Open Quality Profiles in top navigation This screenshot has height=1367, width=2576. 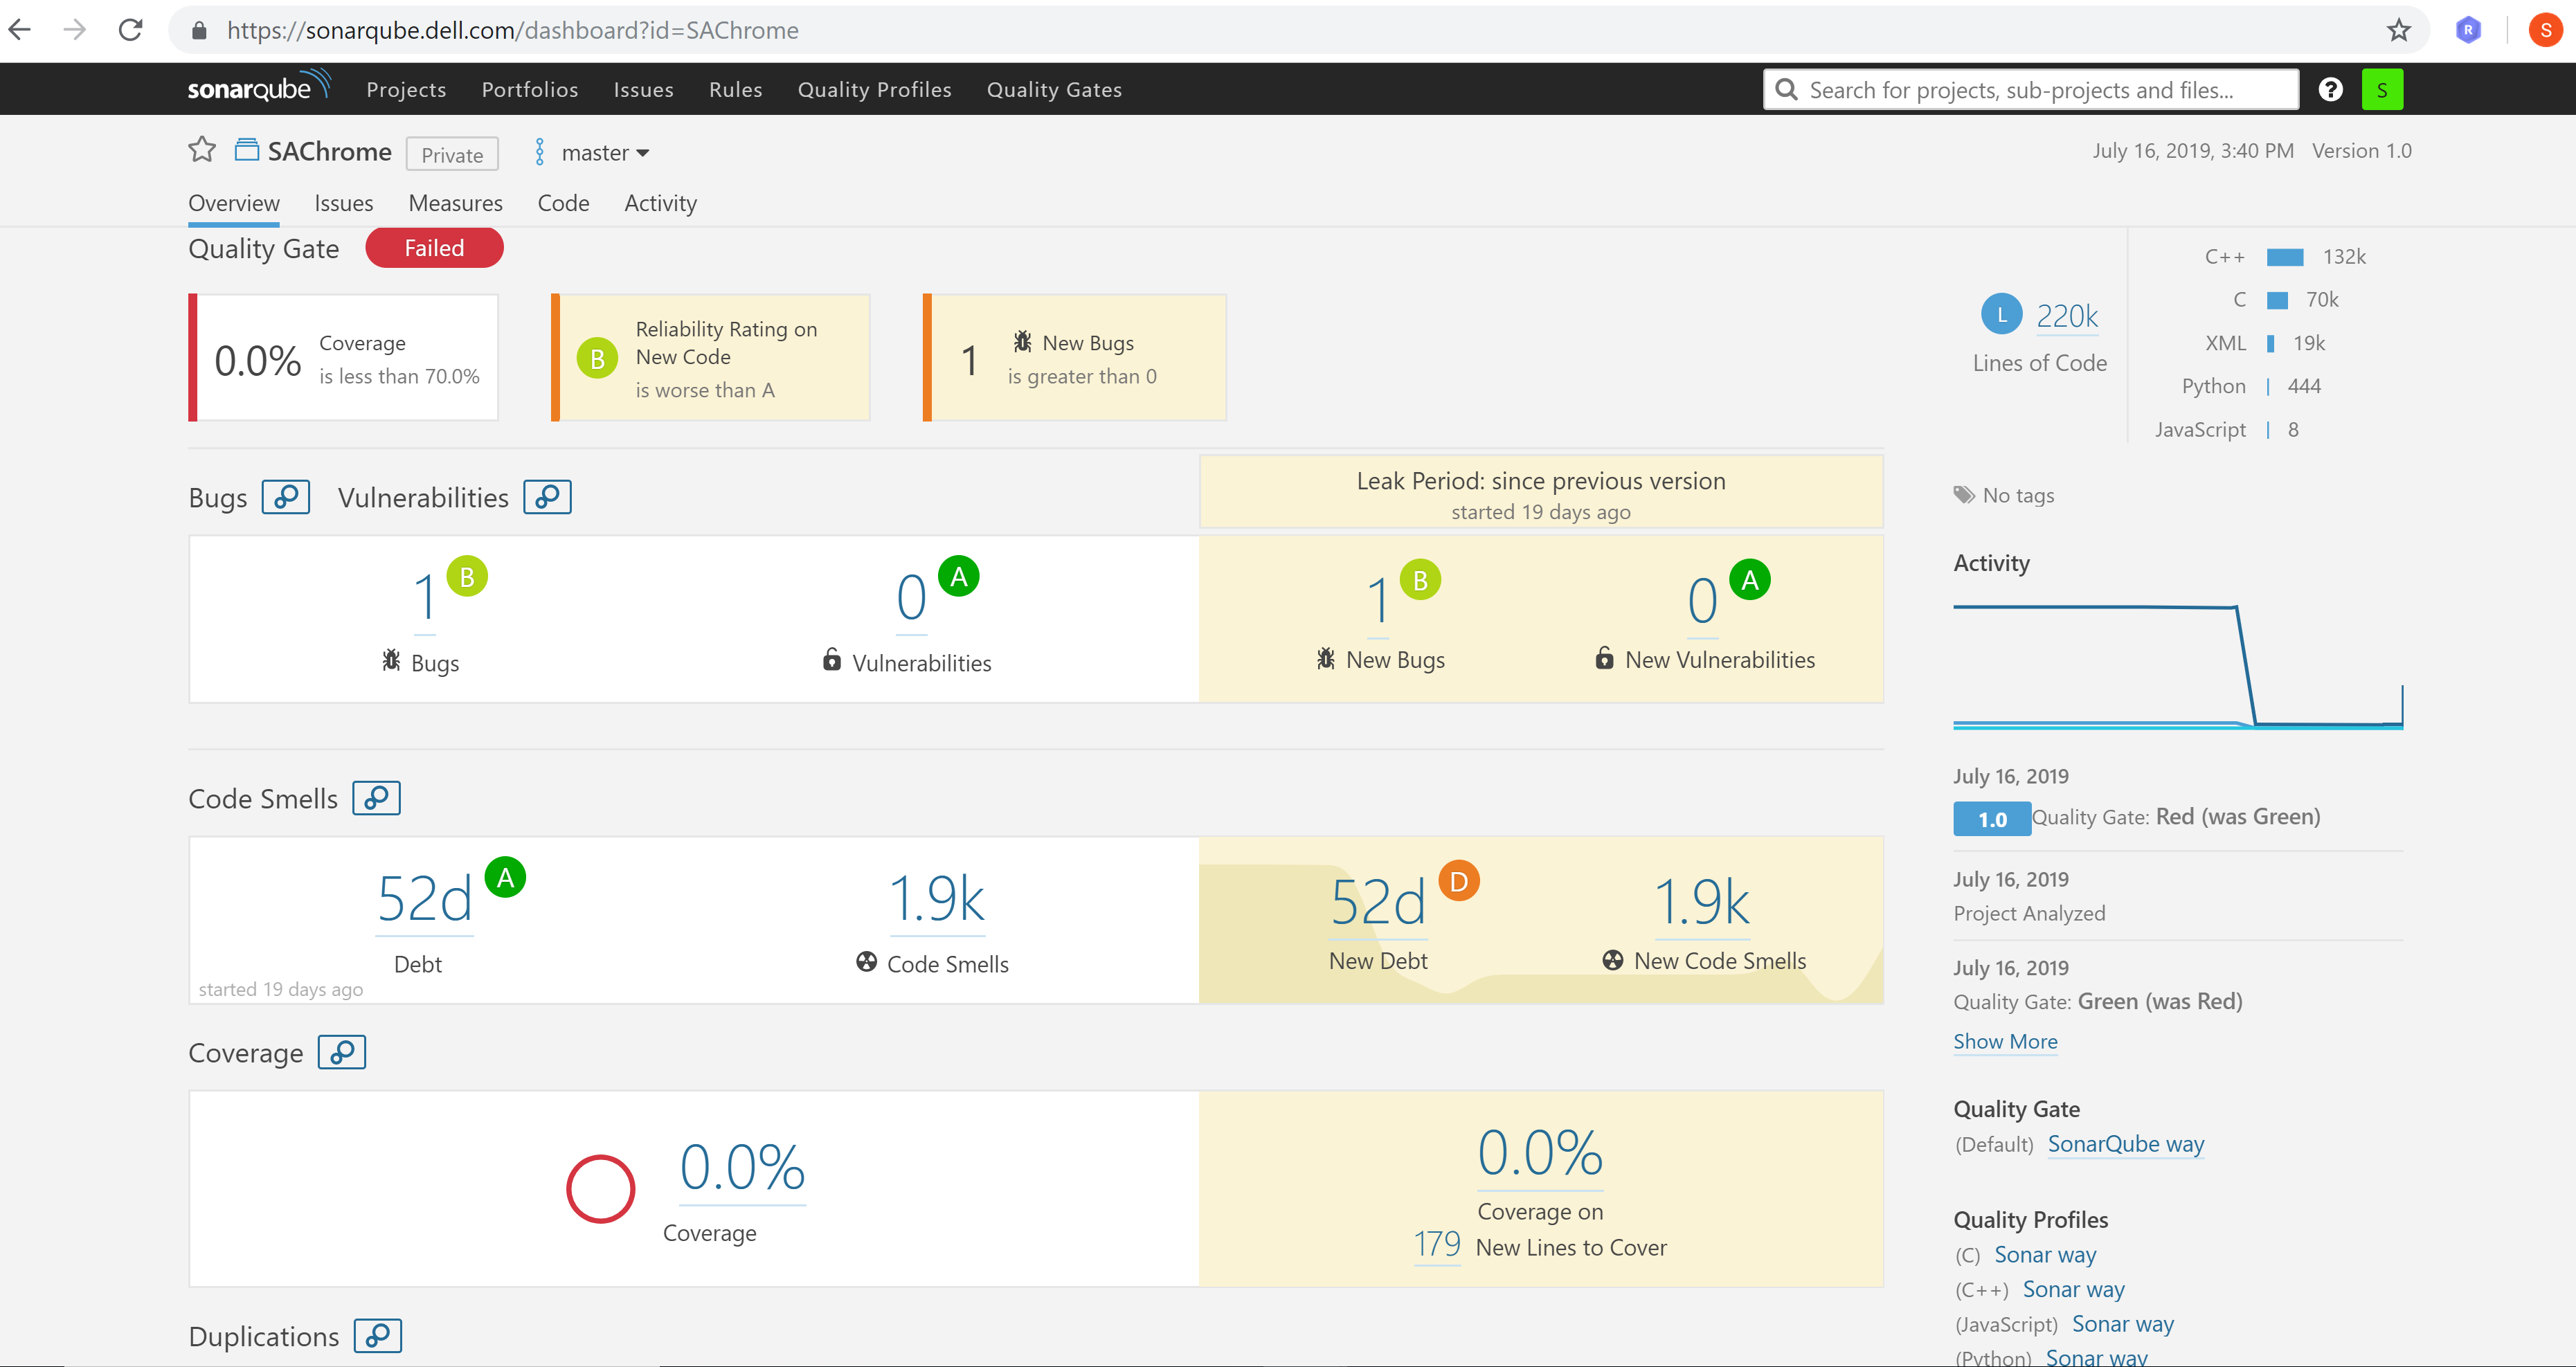(x=874, y=90)
